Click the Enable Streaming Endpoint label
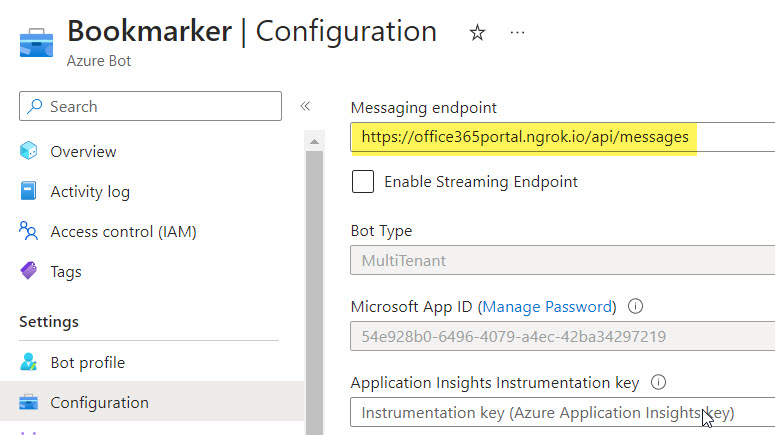The width and height of the screenshot is (775, 435). click(481, 182)
